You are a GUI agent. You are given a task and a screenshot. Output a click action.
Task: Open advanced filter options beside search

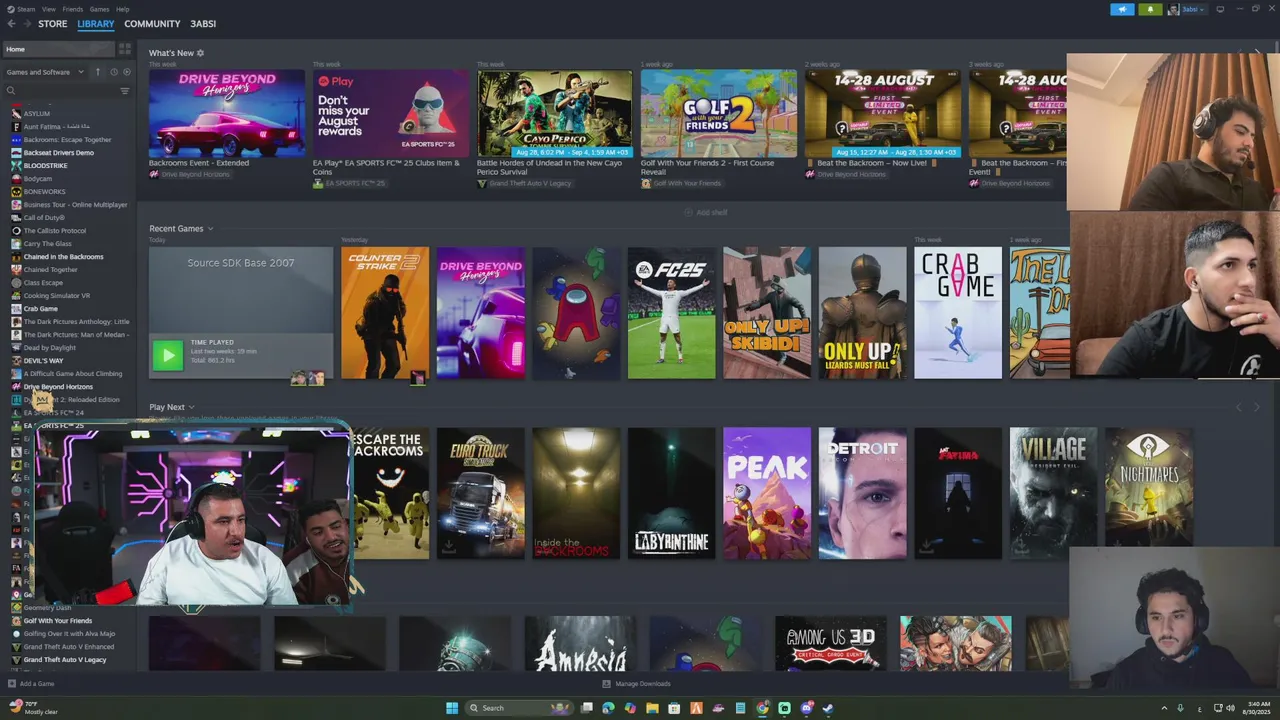click(125, 91)
